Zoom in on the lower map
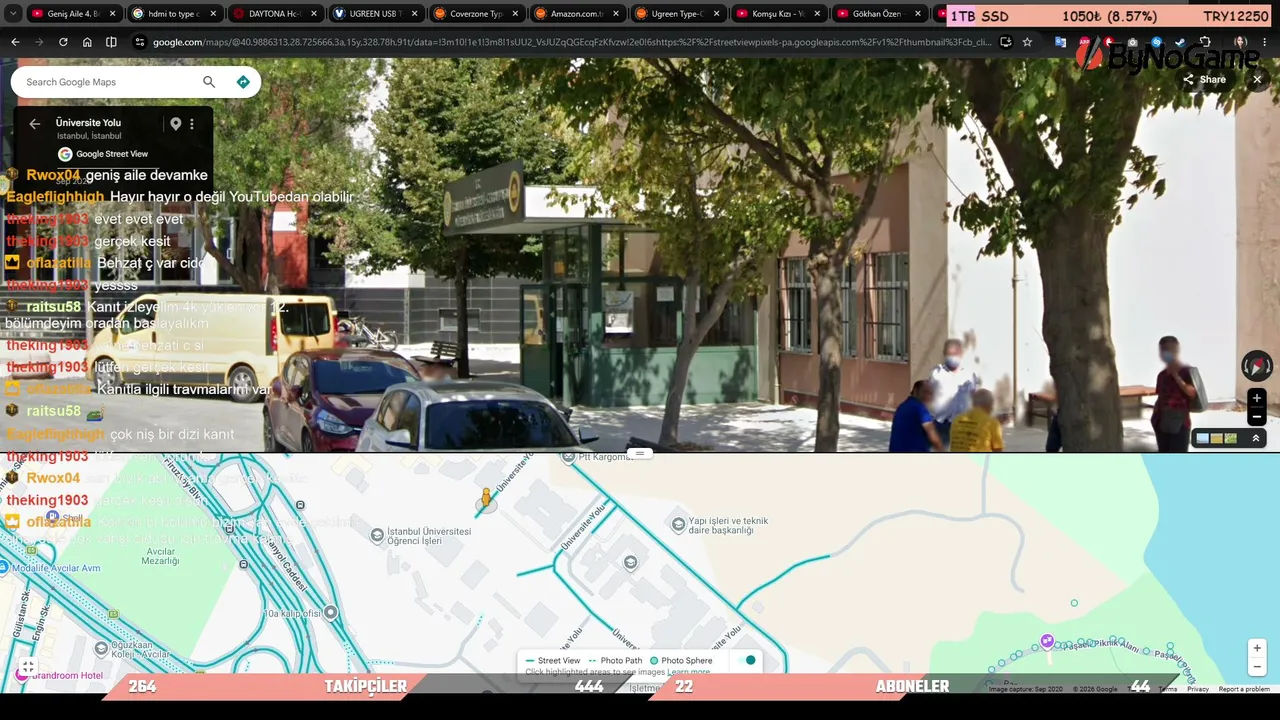This screenshot has height=720, width=1280. point(1257,648)
